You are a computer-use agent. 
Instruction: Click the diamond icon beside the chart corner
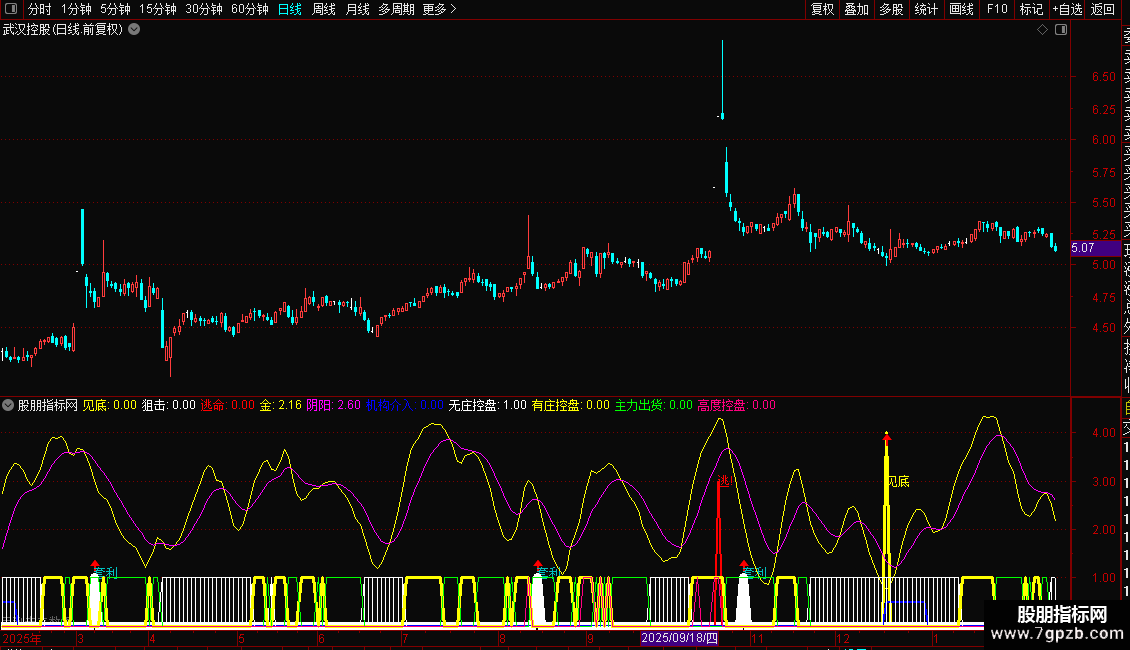(x=1042, y=30)
